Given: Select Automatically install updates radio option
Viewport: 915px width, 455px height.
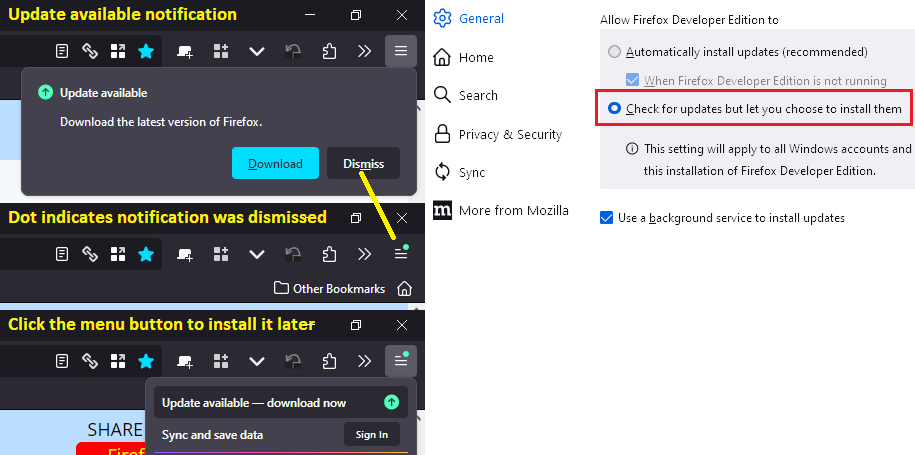Looking at the screenshot, I should [615, 52].
